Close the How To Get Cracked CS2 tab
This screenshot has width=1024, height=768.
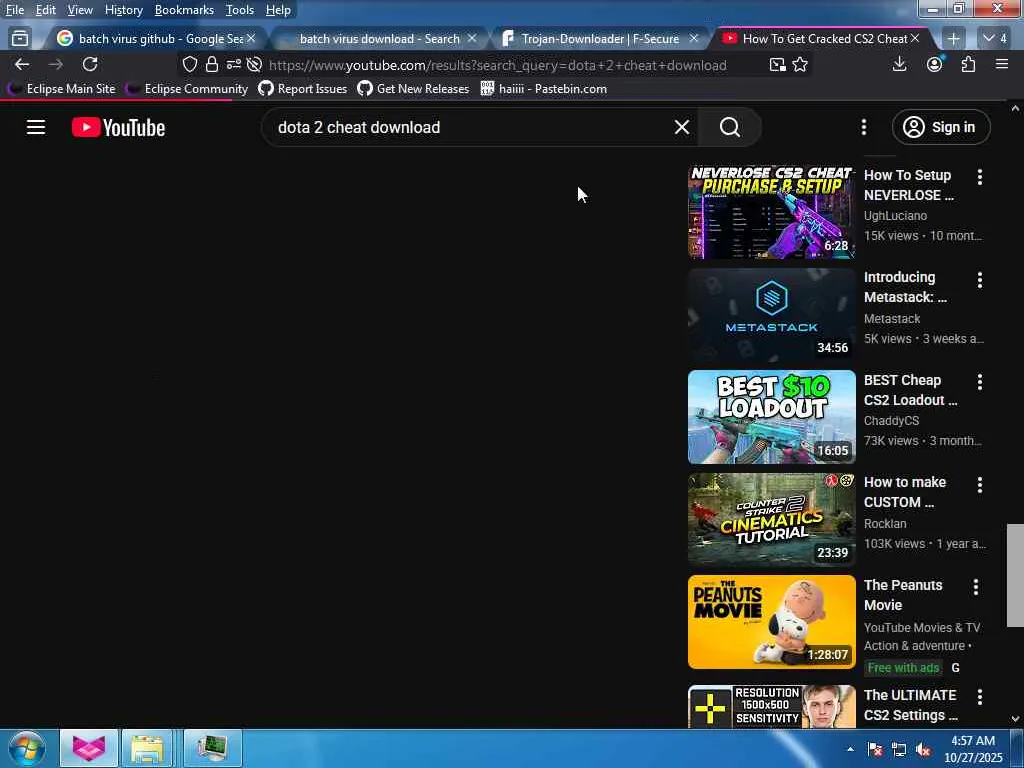(915, 39)
